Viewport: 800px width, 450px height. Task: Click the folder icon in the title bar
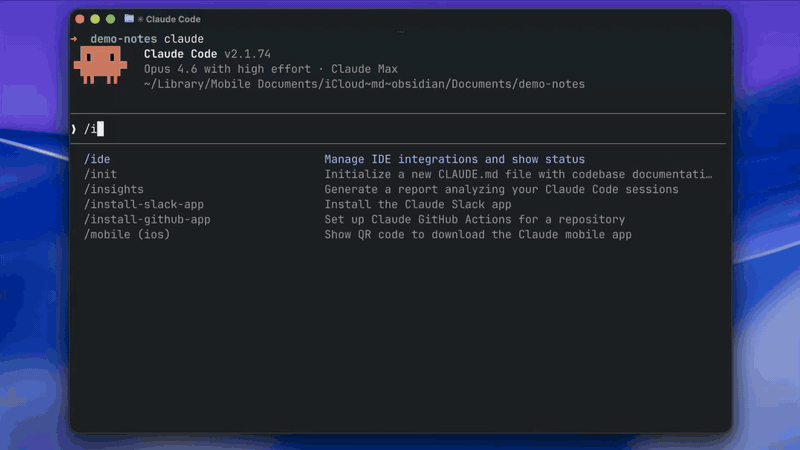[x=129, y=19]
